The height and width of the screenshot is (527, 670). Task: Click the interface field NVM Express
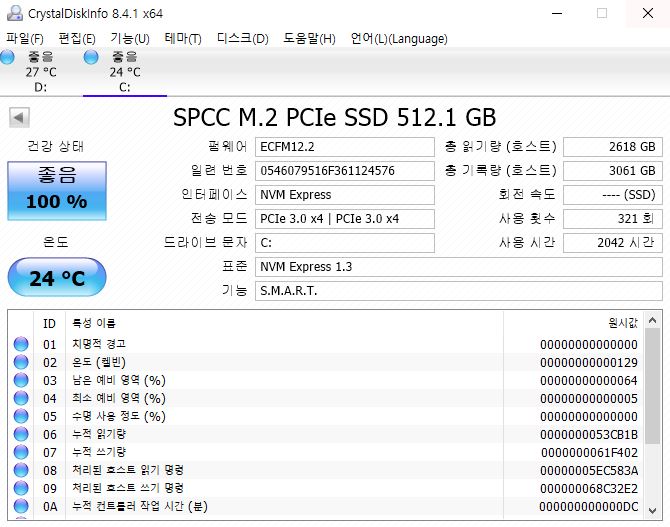345,195
